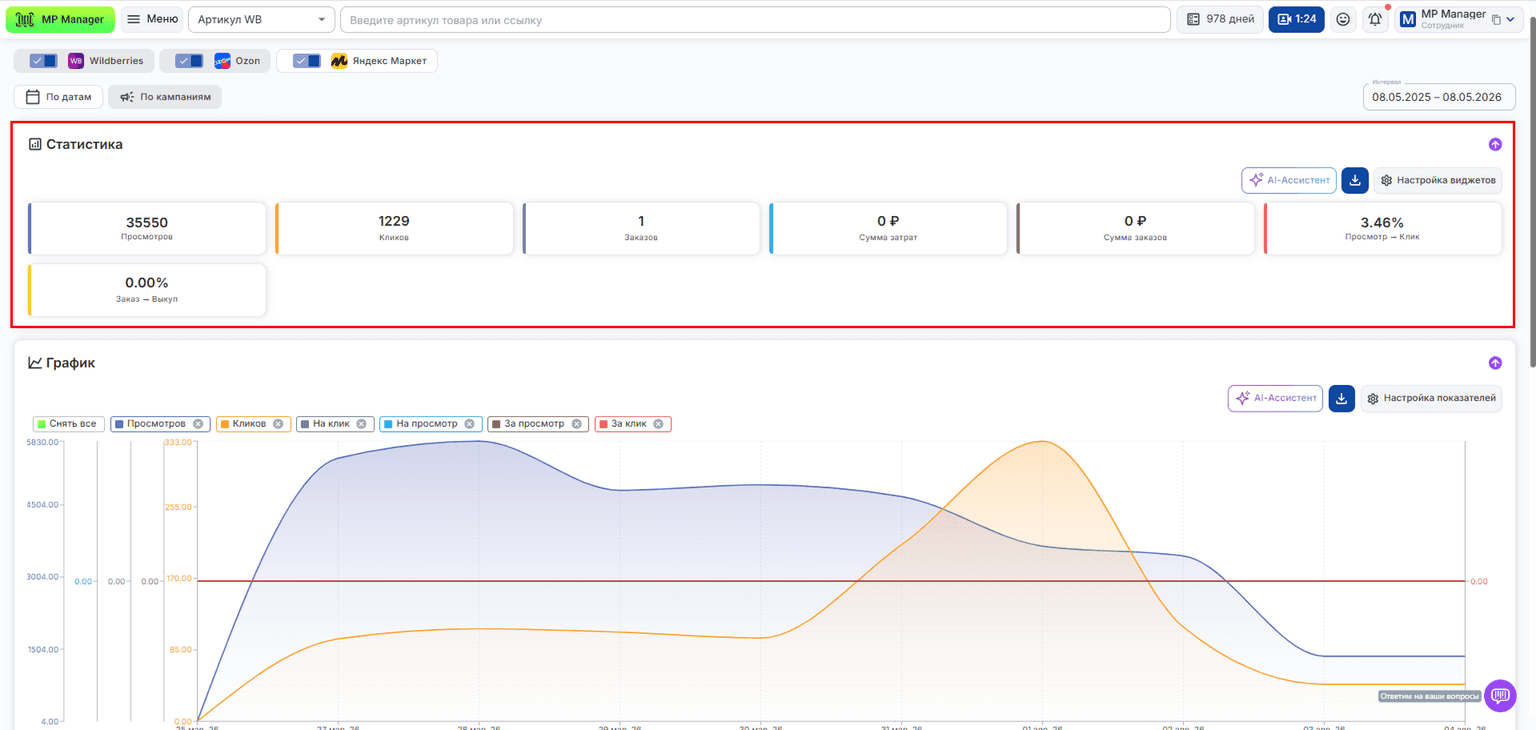Switch to По кампаниям view
The width and height of the screenshot is (1536, 730).
(x=165, y=97)
